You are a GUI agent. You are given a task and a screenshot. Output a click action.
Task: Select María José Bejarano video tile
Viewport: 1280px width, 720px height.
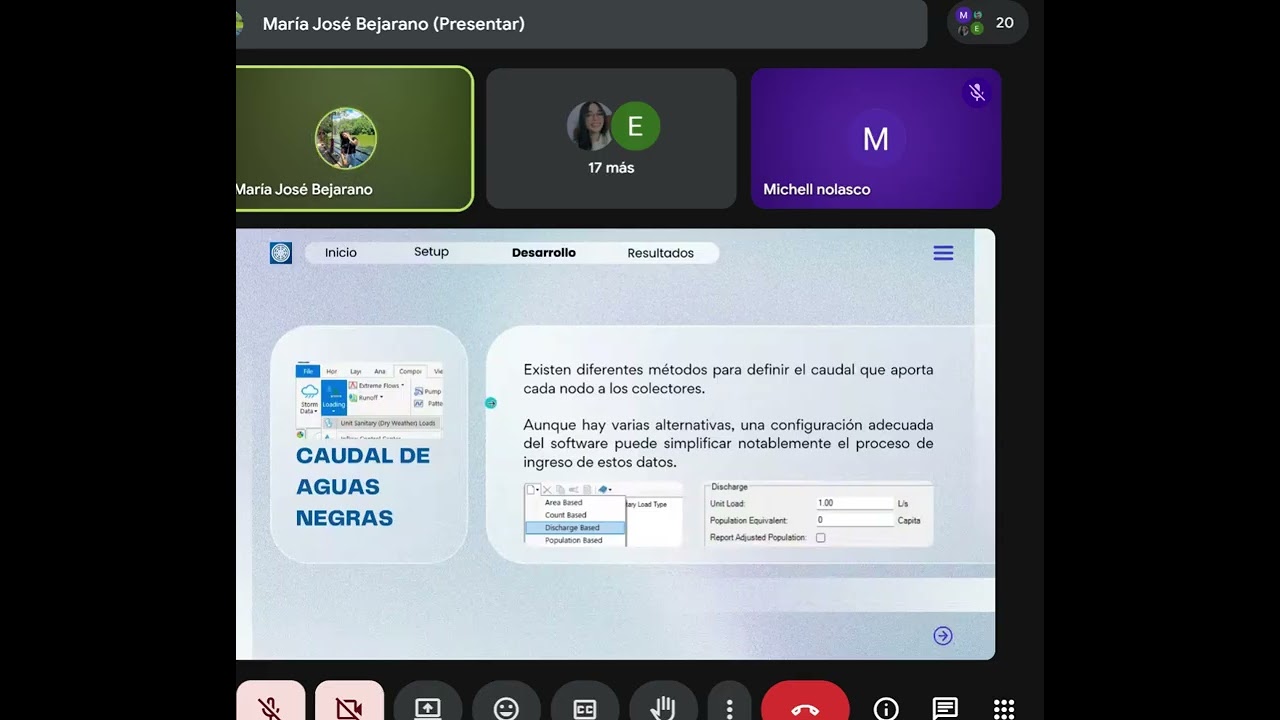(x=354, y=139)
